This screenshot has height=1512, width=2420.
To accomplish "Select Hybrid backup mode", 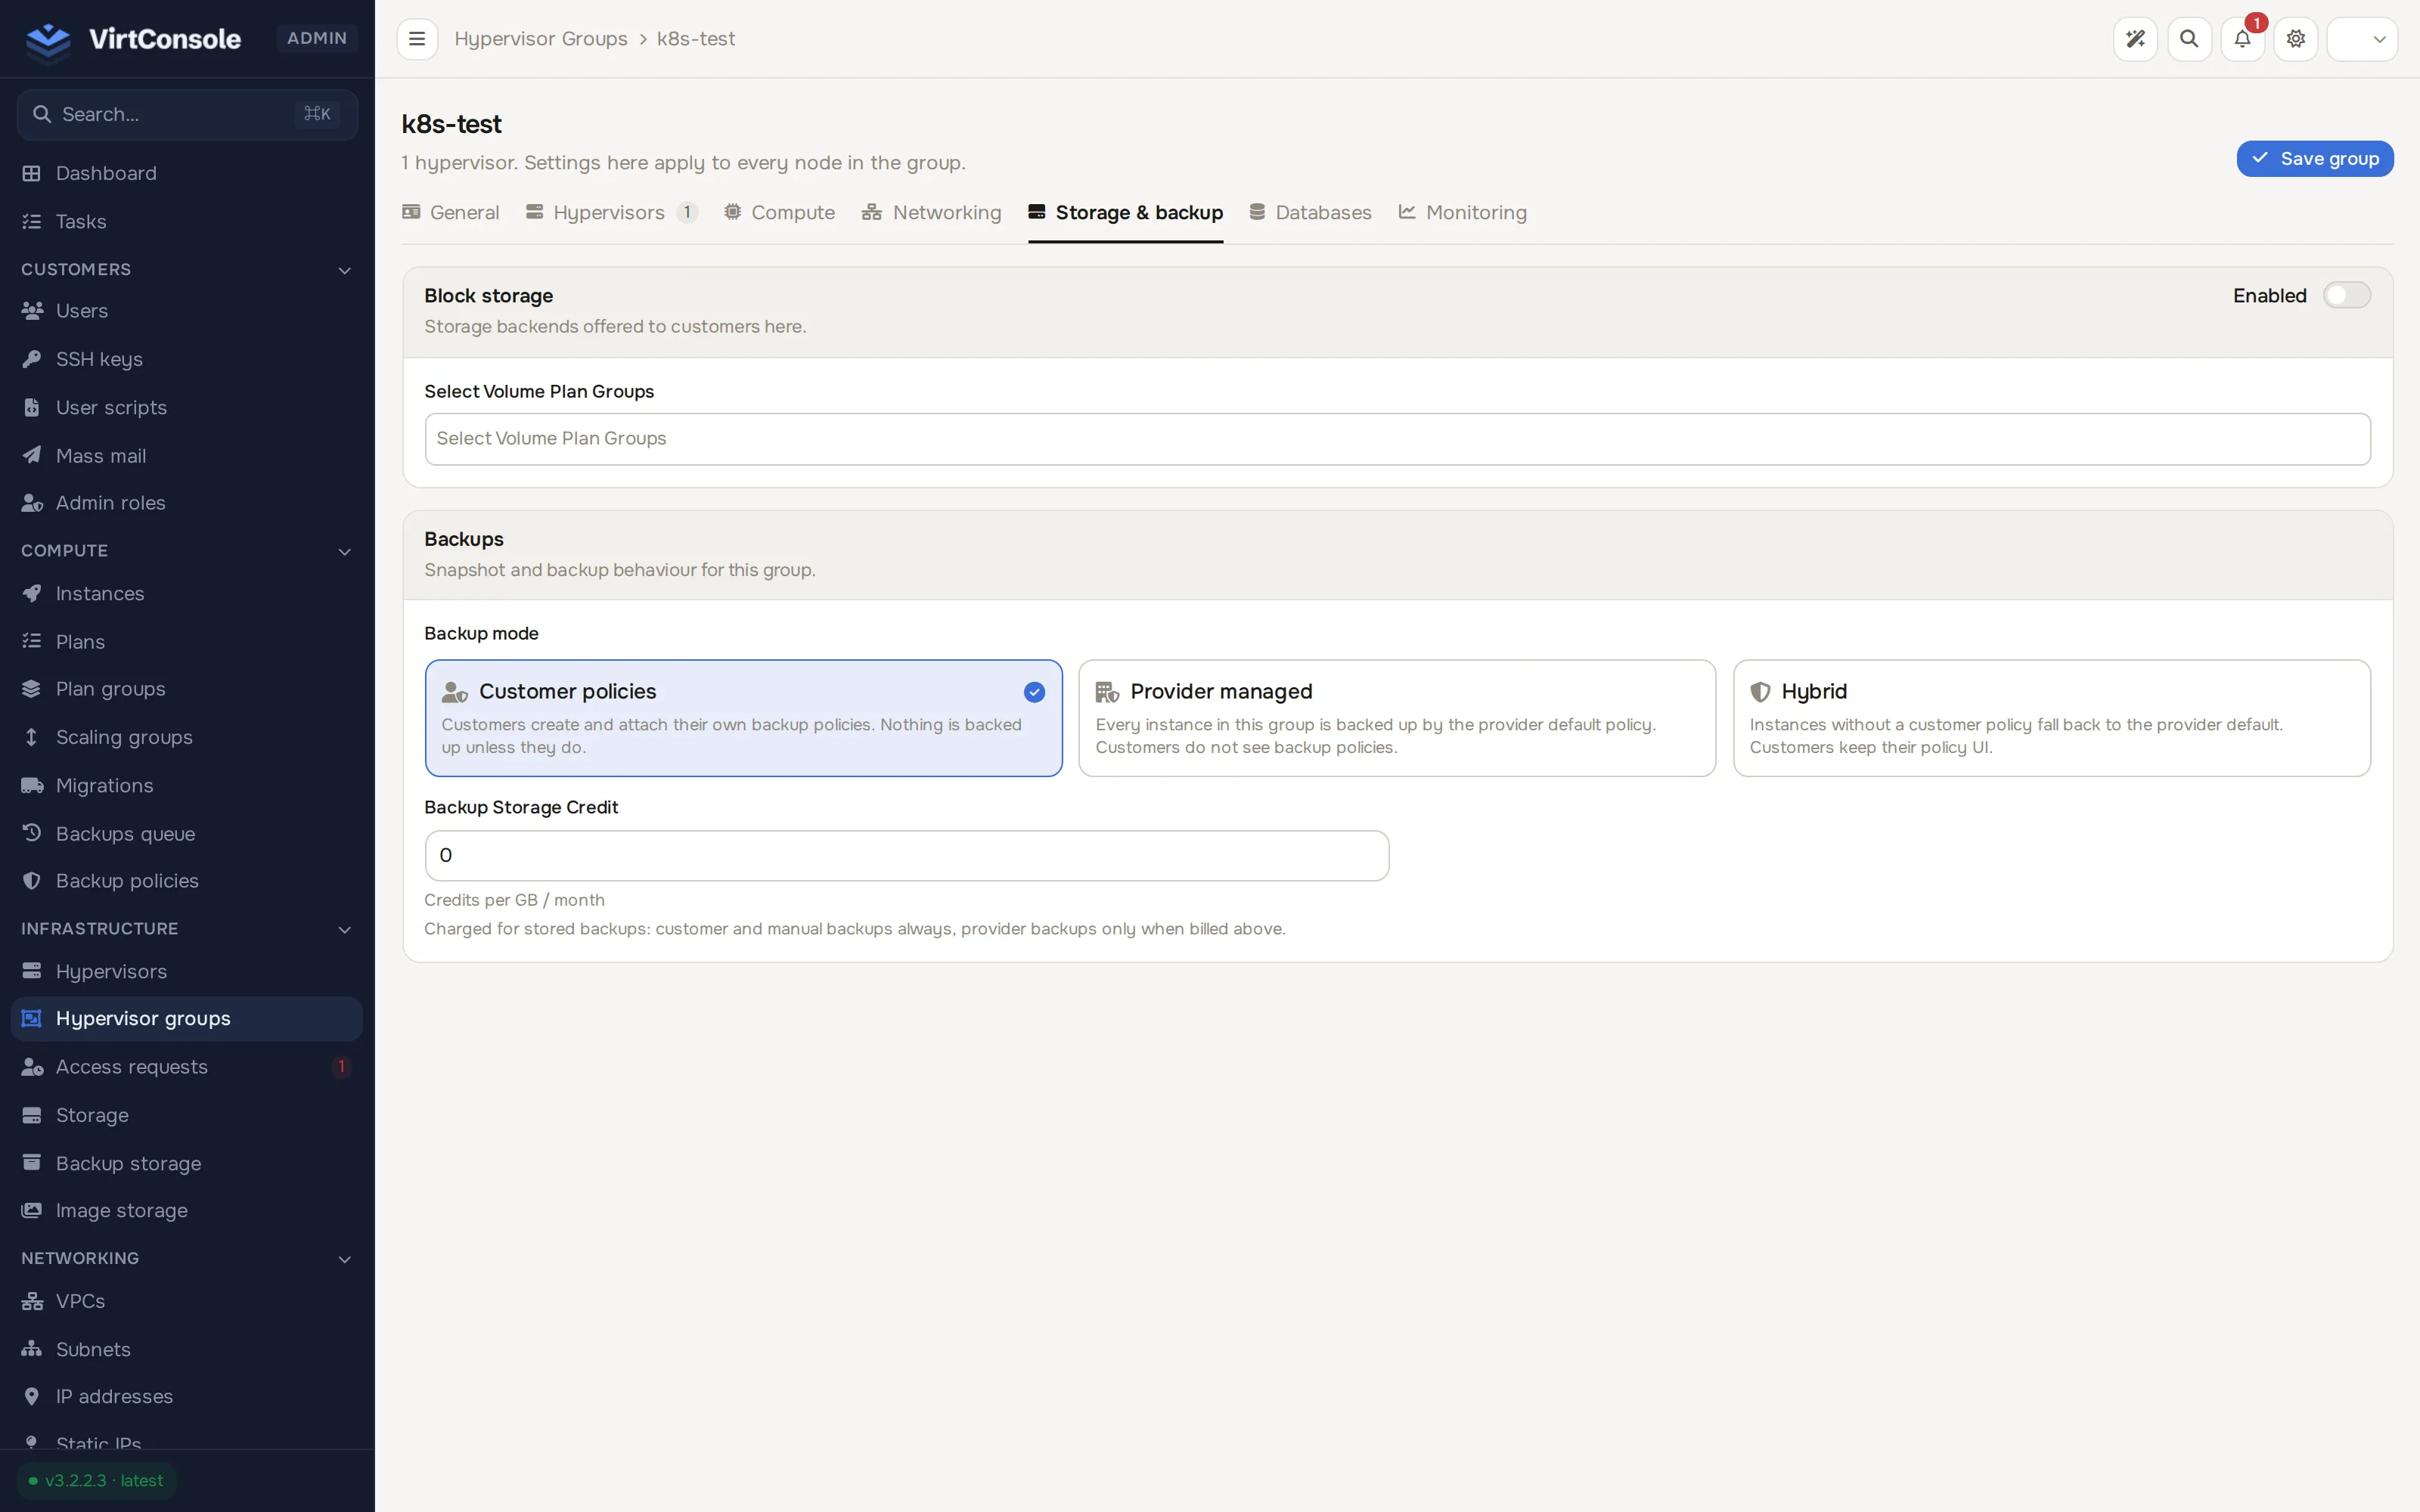I will pos(2051,718).
